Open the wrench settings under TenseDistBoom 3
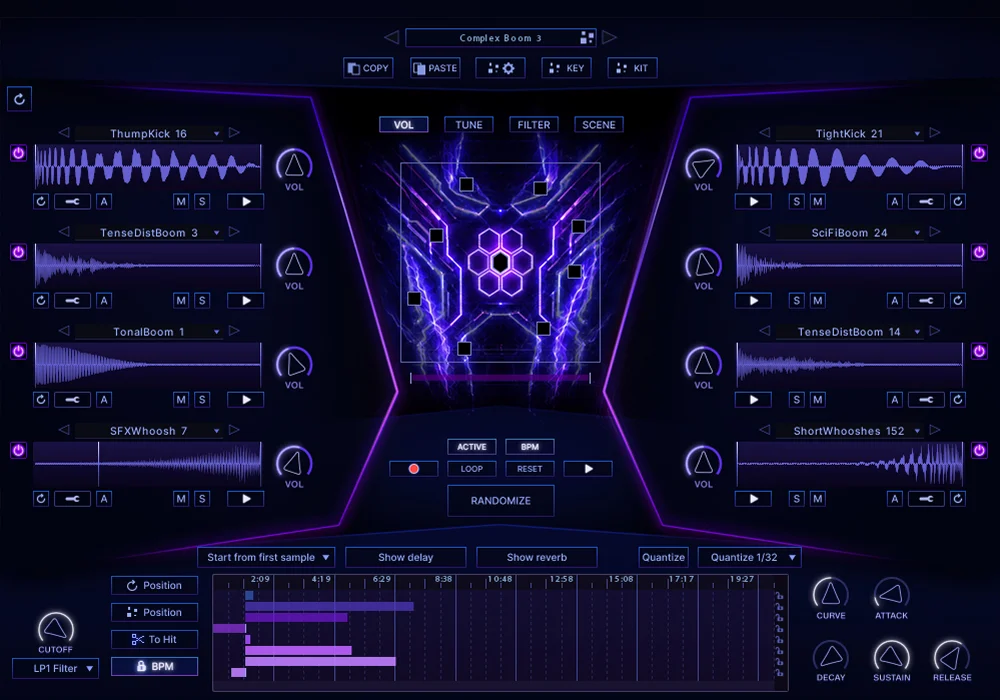 (x=72, y=300)
